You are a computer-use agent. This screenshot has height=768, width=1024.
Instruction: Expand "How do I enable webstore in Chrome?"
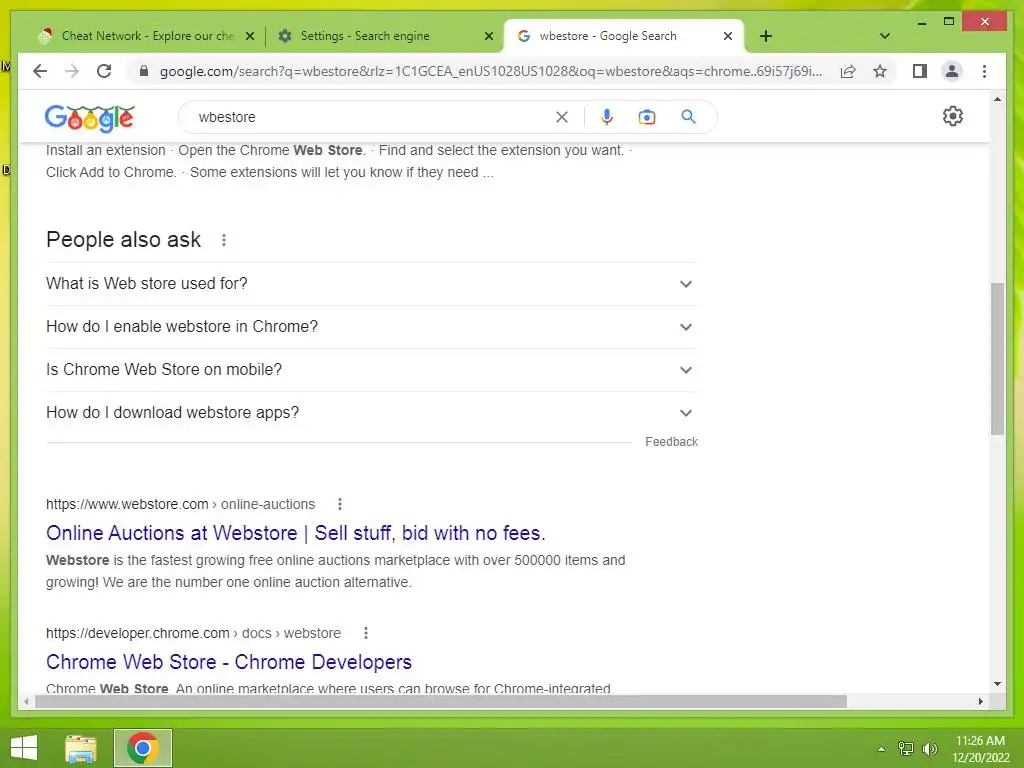click(372, 327)
